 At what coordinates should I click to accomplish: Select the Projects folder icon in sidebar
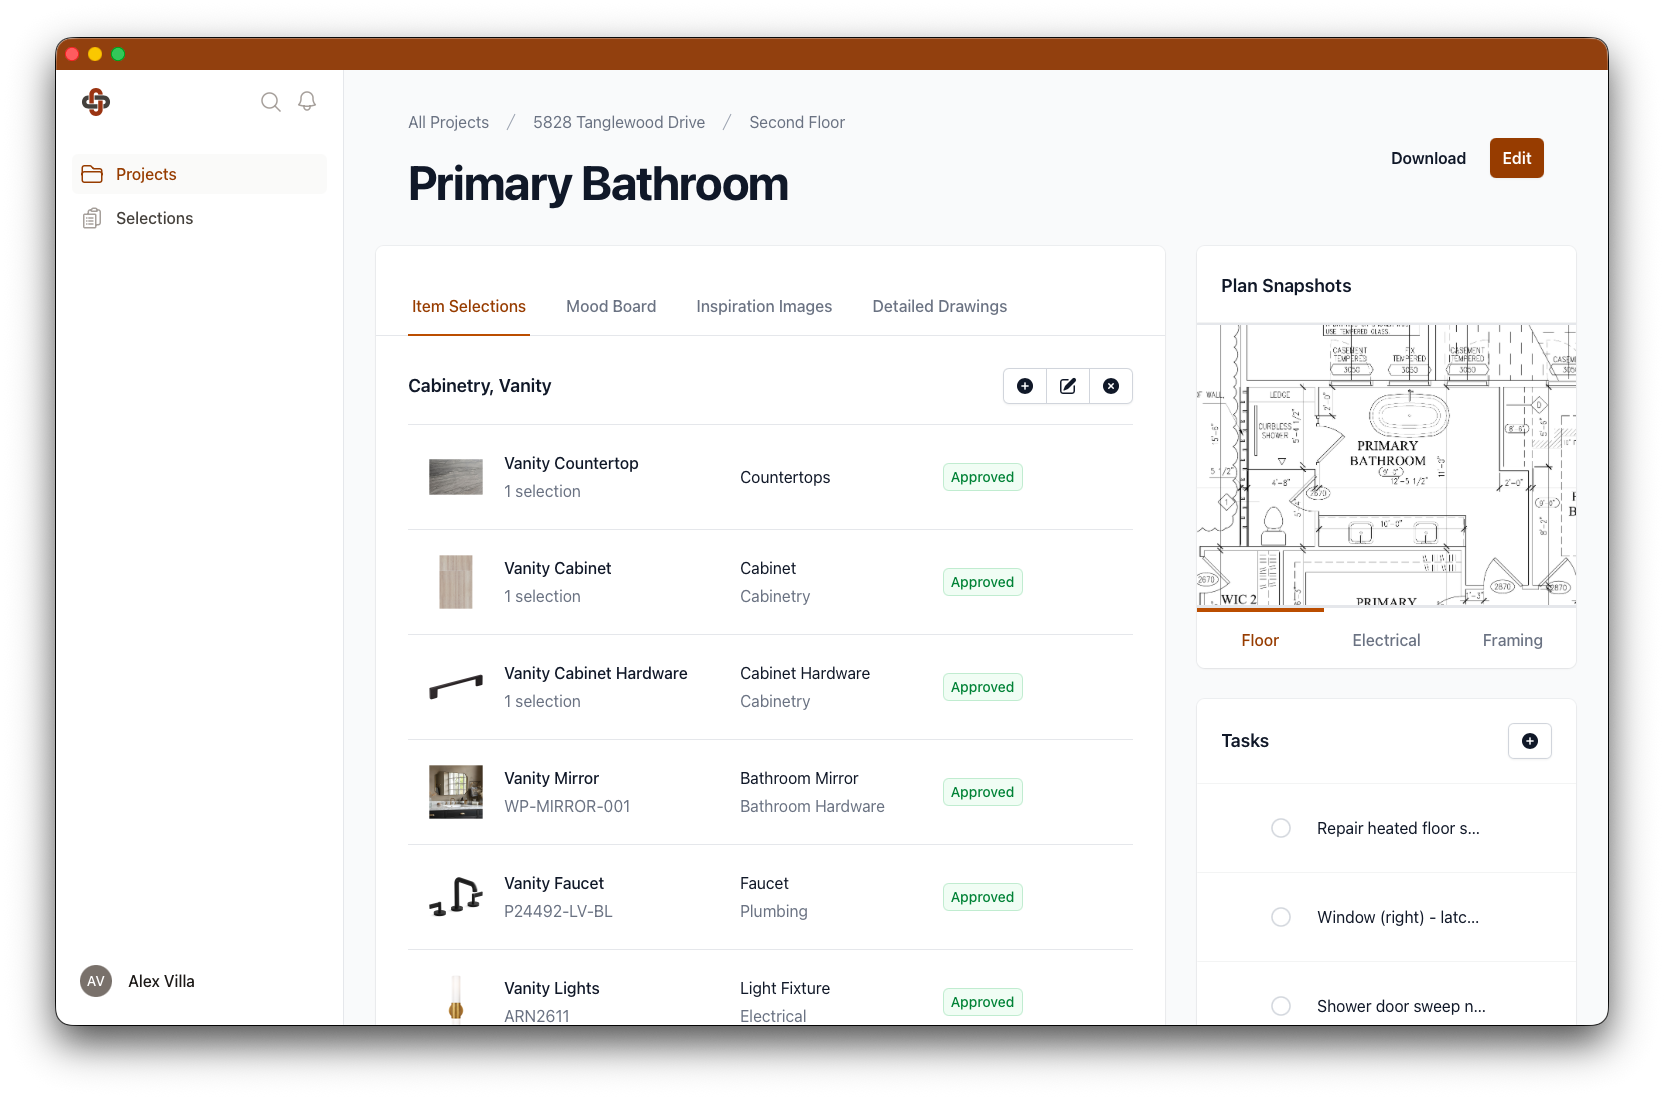pos(92,173)
